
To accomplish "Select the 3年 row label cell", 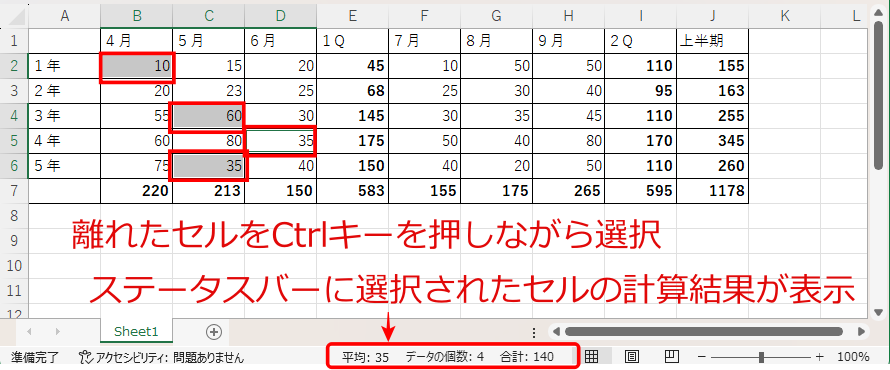I will click(64, 116).
